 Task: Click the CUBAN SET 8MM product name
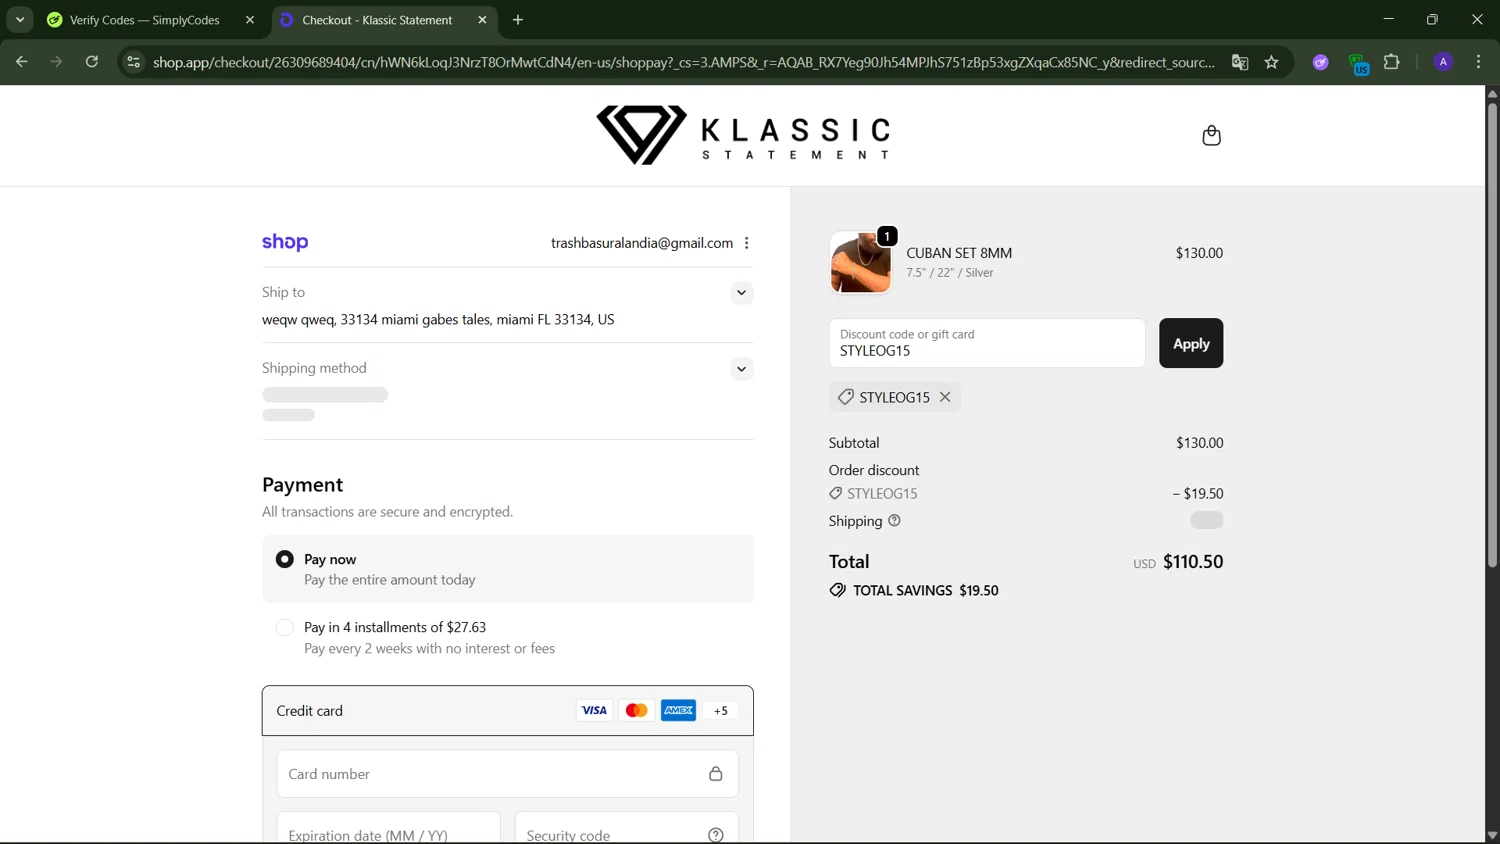959,253
